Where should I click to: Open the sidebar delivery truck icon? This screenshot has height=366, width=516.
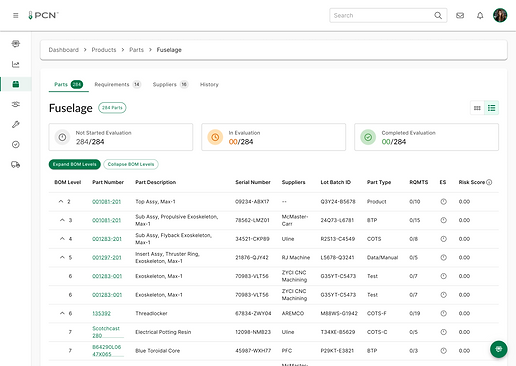click(x=16, y=164)
